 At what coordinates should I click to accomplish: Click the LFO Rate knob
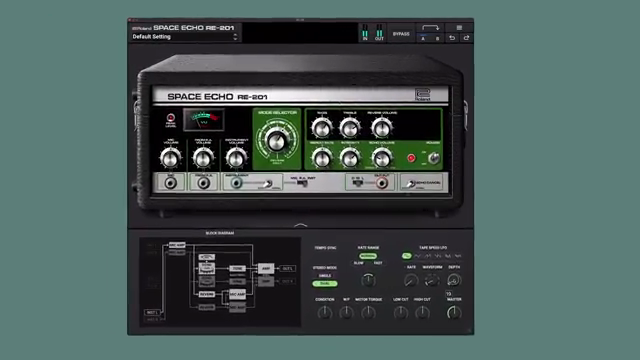click(411, 280)
